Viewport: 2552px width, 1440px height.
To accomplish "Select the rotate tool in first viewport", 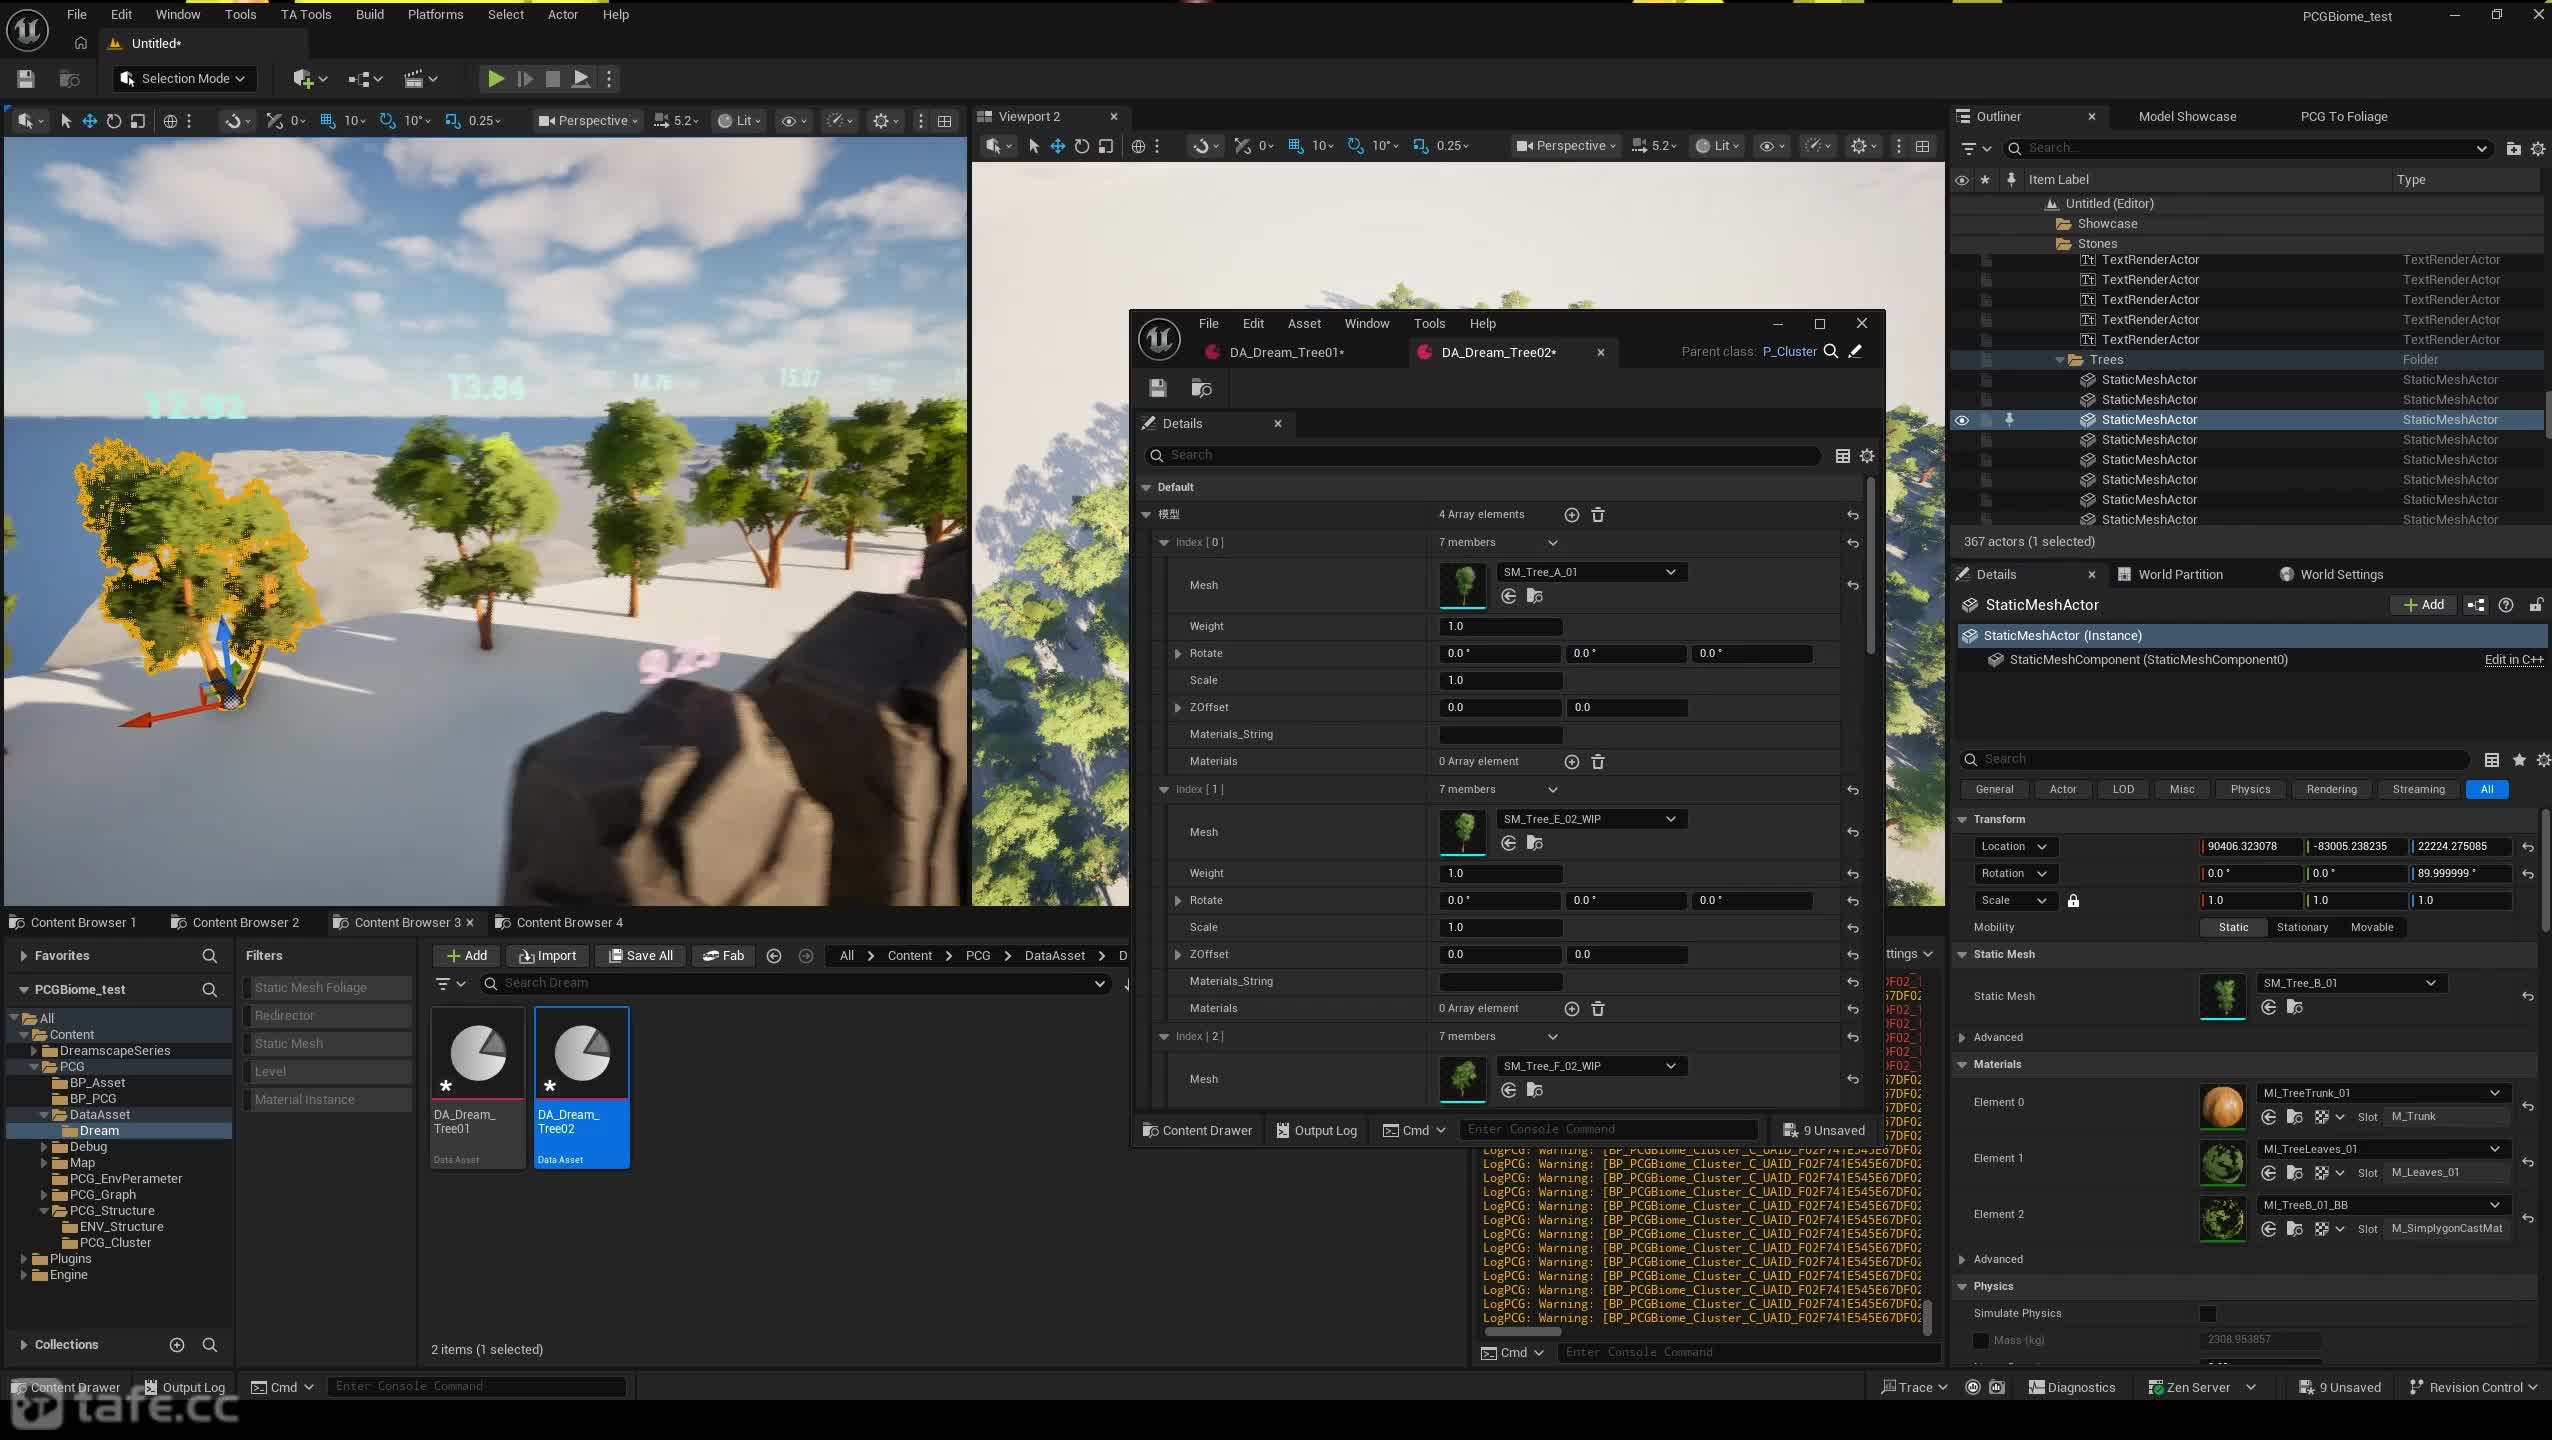I will tap(114, 121).
